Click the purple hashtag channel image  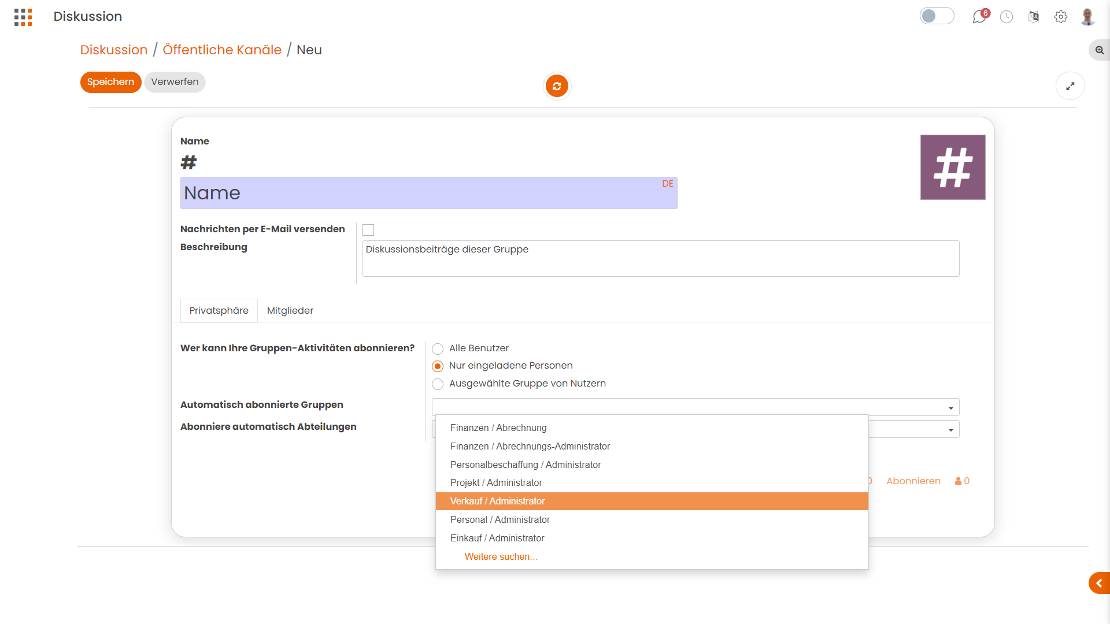point(953,167)
